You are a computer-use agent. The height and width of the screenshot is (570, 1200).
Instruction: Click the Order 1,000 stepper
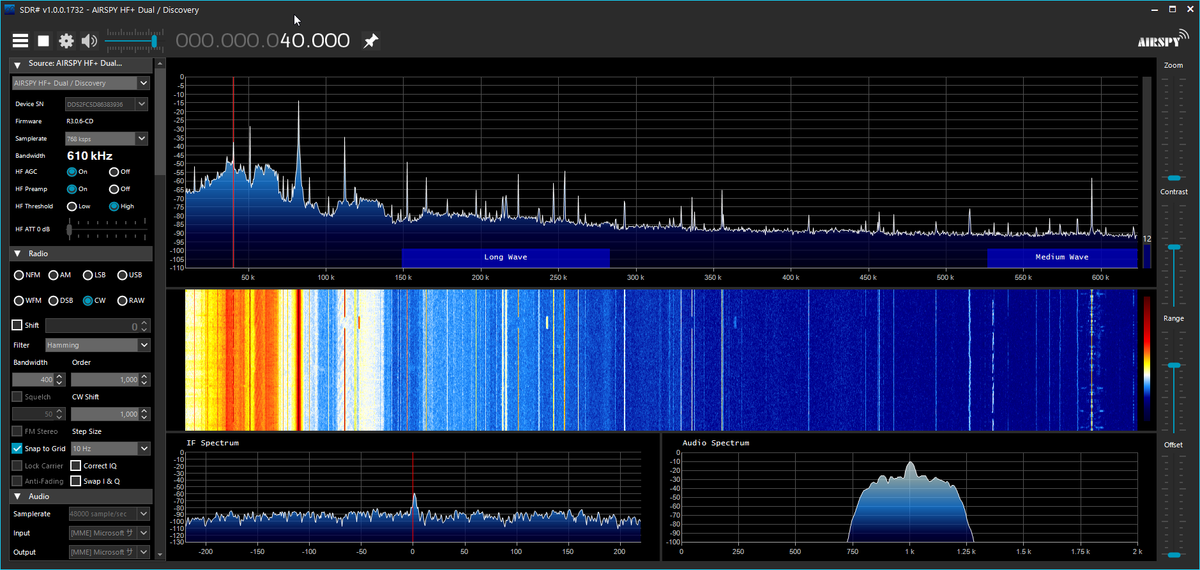click(111, 380)
